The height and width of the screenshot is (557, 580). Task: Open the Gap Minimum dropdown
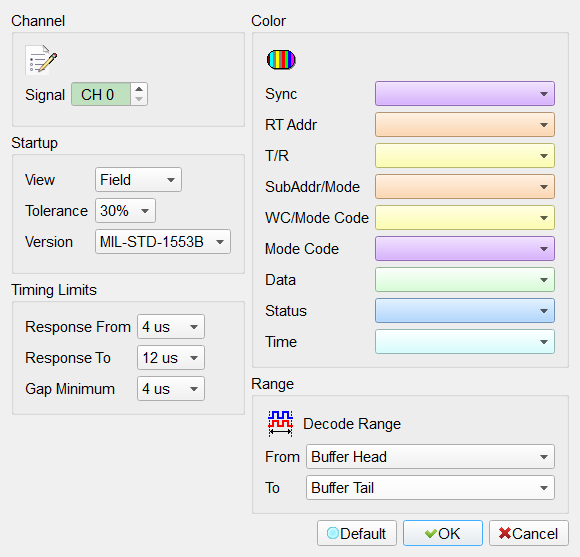point(171,389)
